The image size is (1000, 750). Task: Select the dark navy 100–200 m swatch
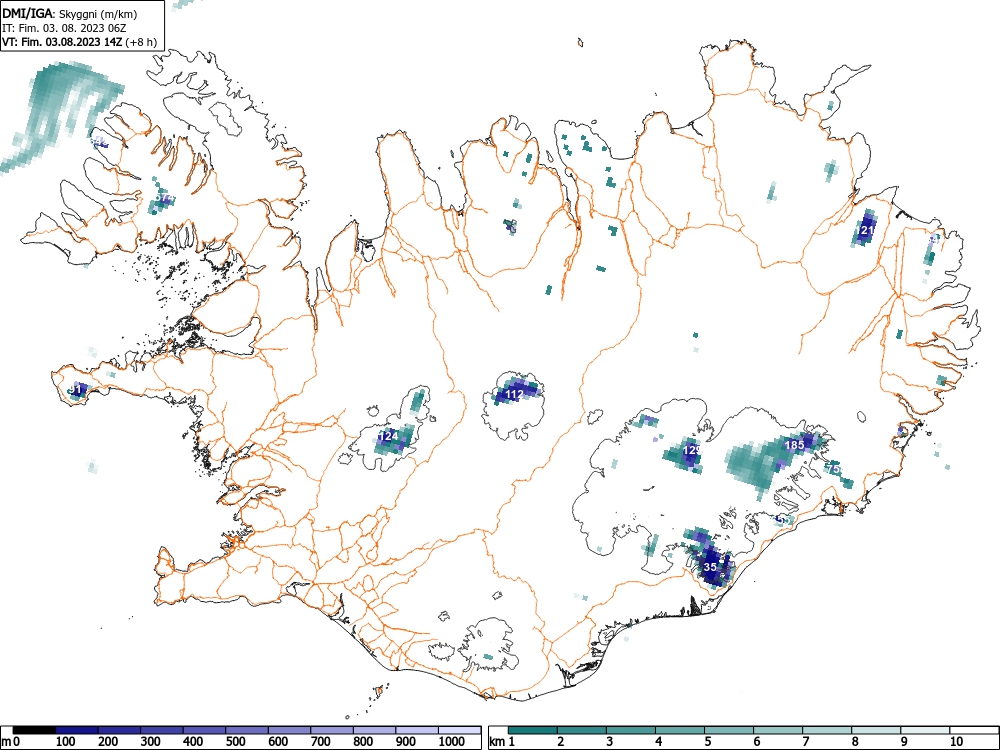tap(77, 730)
